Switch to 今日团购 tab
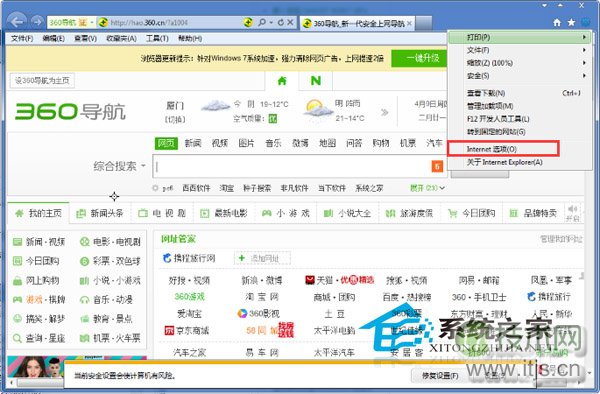600x394 pixels. 472,213
